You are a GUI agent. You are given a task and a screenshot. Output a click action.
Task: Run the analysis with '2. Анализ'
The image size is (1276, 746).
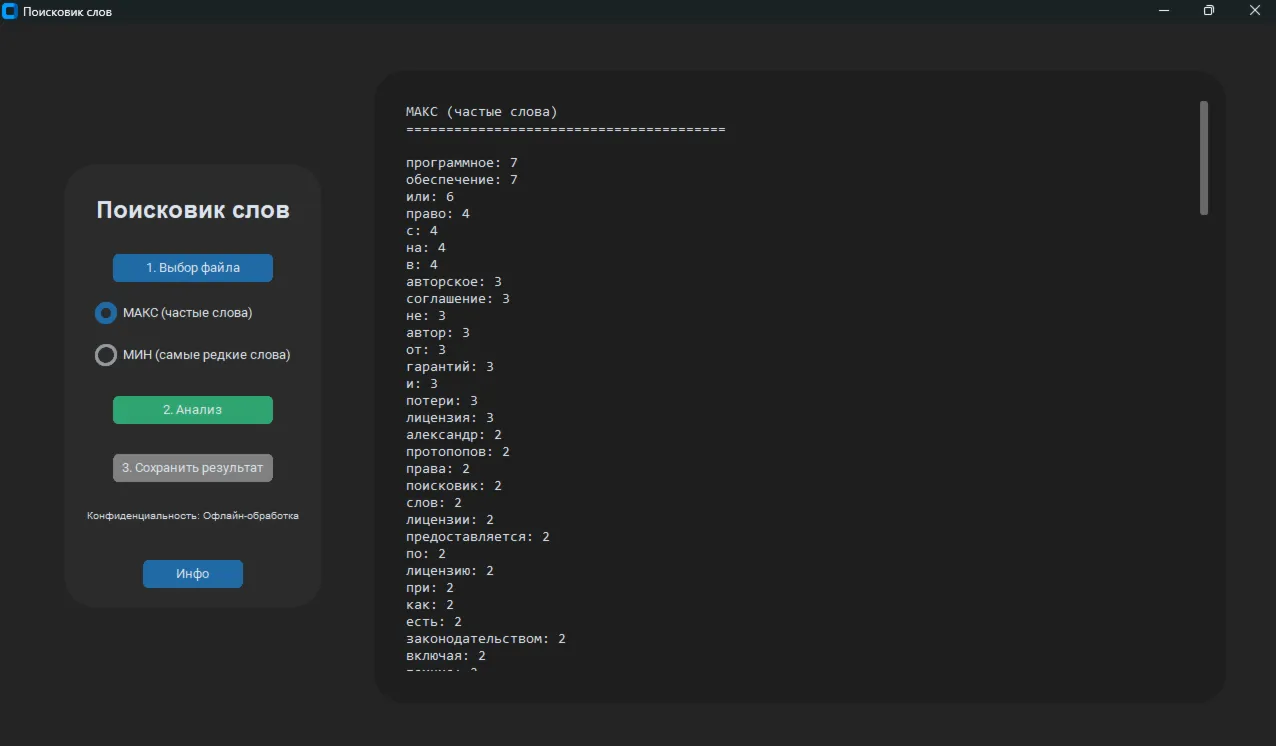[193, 410]
